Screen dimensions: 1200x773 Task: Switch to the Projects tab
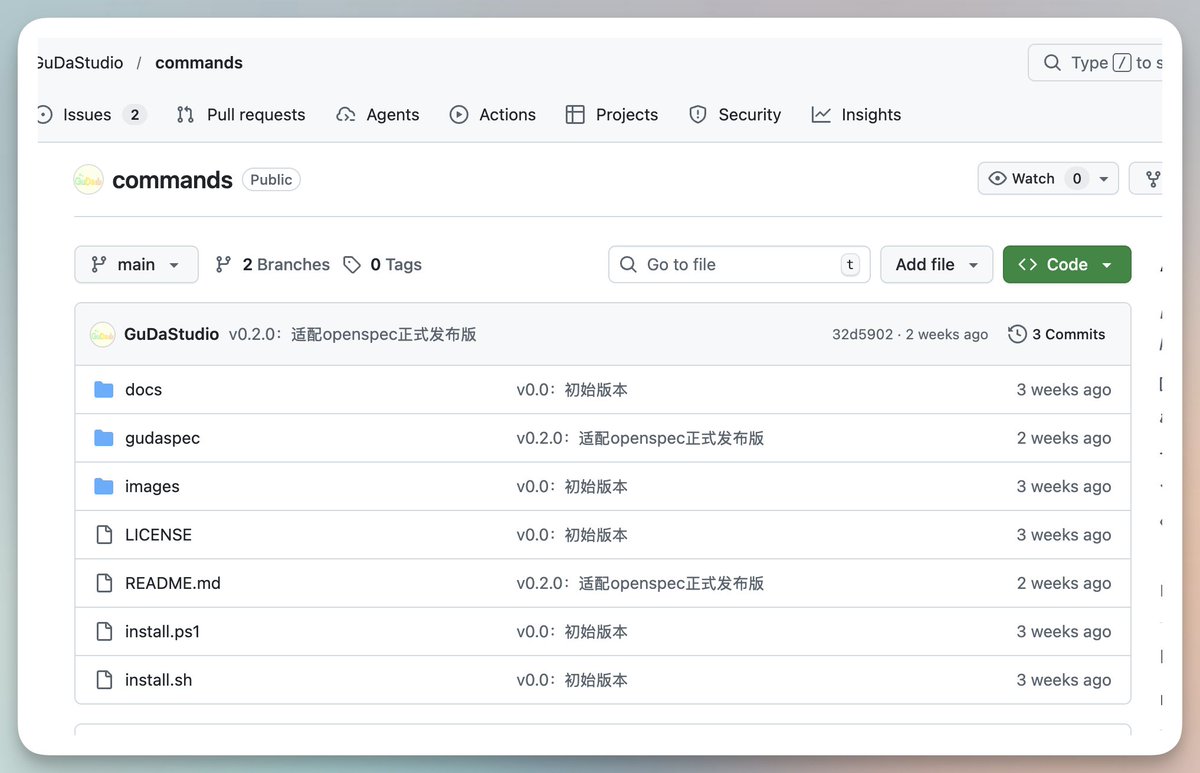click(612, 115)
